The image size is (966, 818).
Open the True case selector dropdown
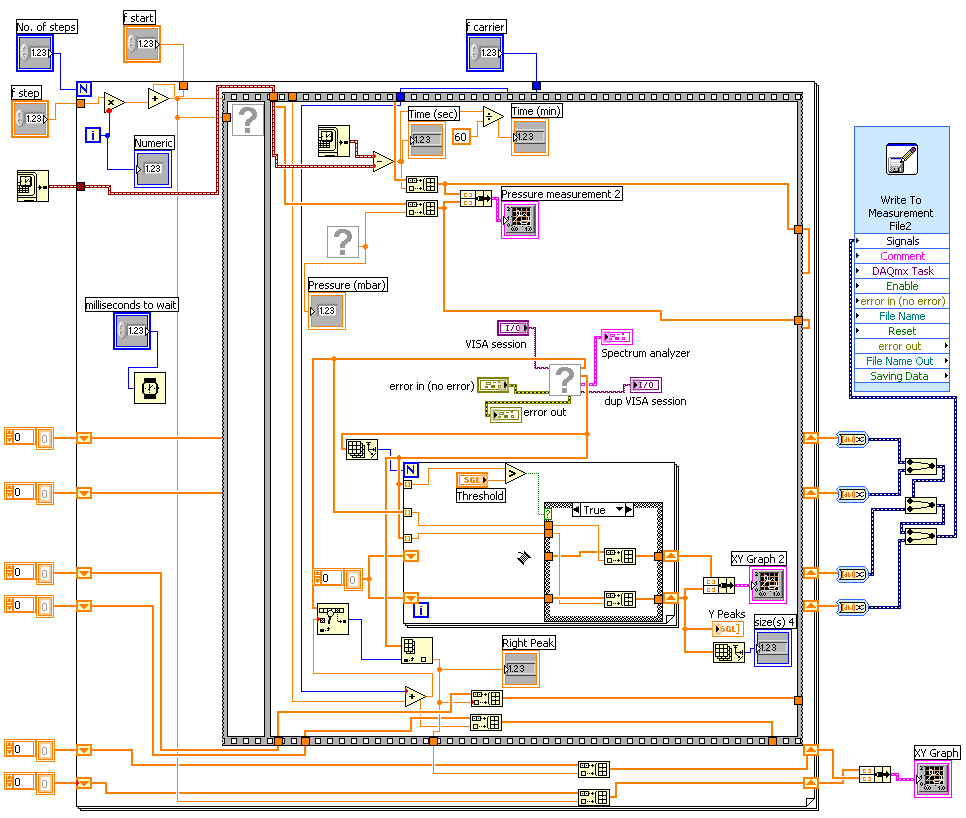coord(619,509)
